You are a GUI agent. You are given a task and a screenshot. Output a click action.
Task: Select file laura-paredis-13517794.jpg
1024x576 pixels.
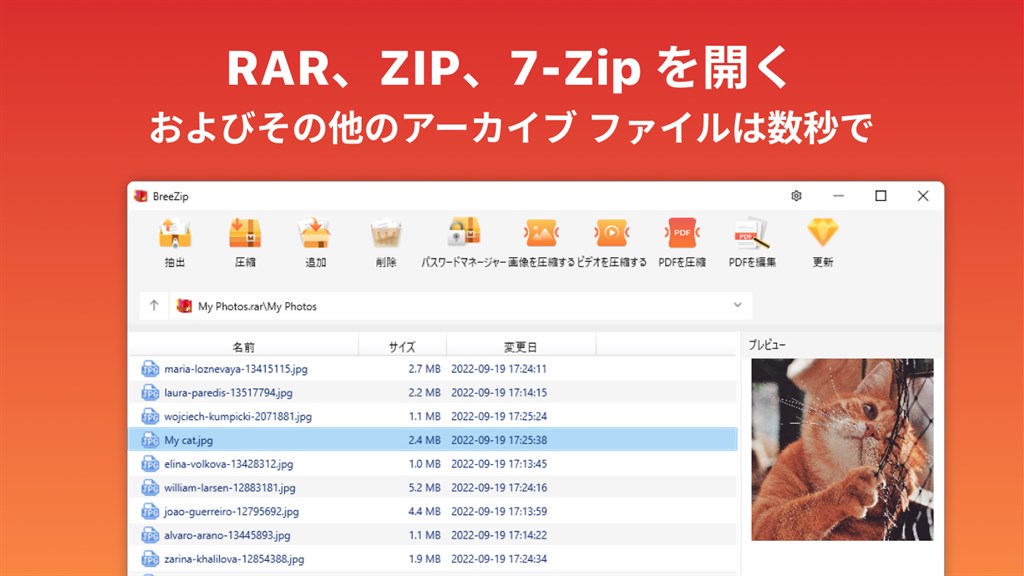click(x=229, y=392)
